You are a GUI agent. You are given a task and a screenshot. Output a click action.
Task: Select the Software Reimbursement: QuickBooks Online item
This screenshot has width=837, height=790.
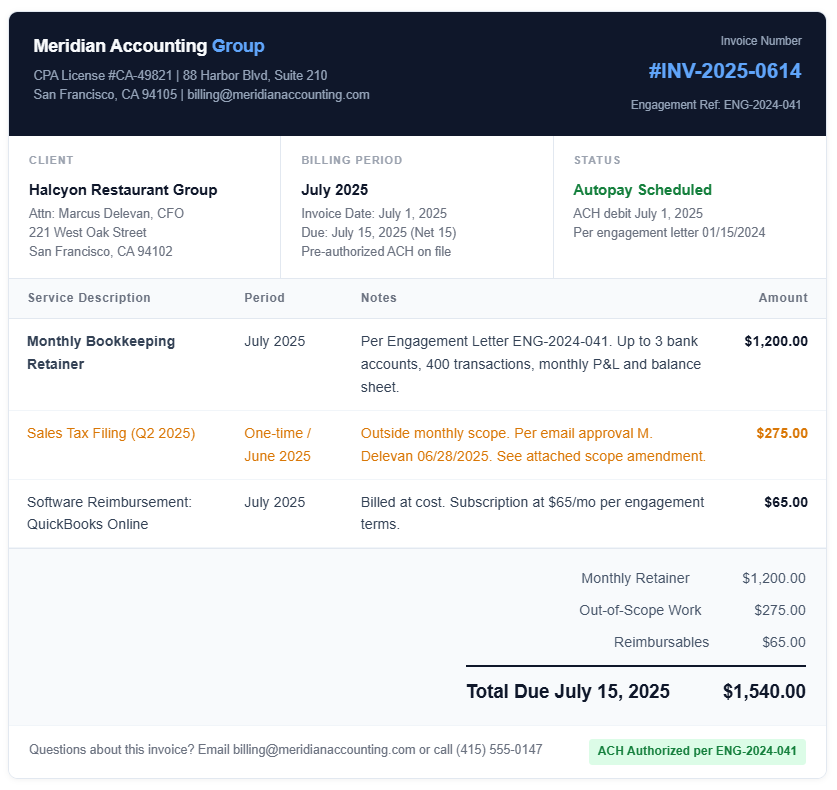(x=109, y=513)
